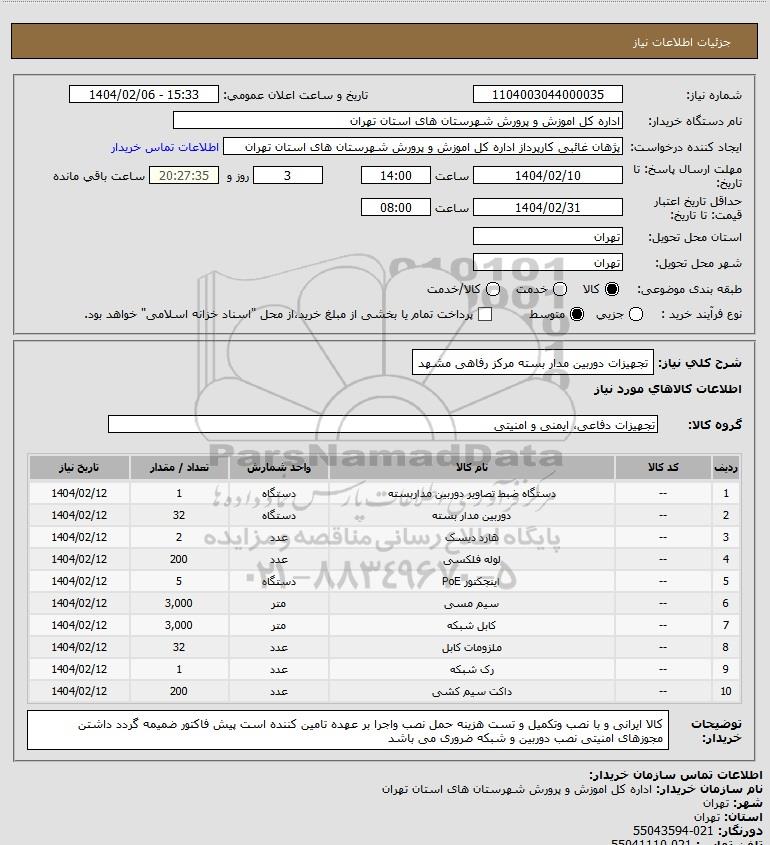The height and width of the screenshot is (845, 770).
Task: Click unit متر in سیم مسی row
Action: click(x=279, y=604)
